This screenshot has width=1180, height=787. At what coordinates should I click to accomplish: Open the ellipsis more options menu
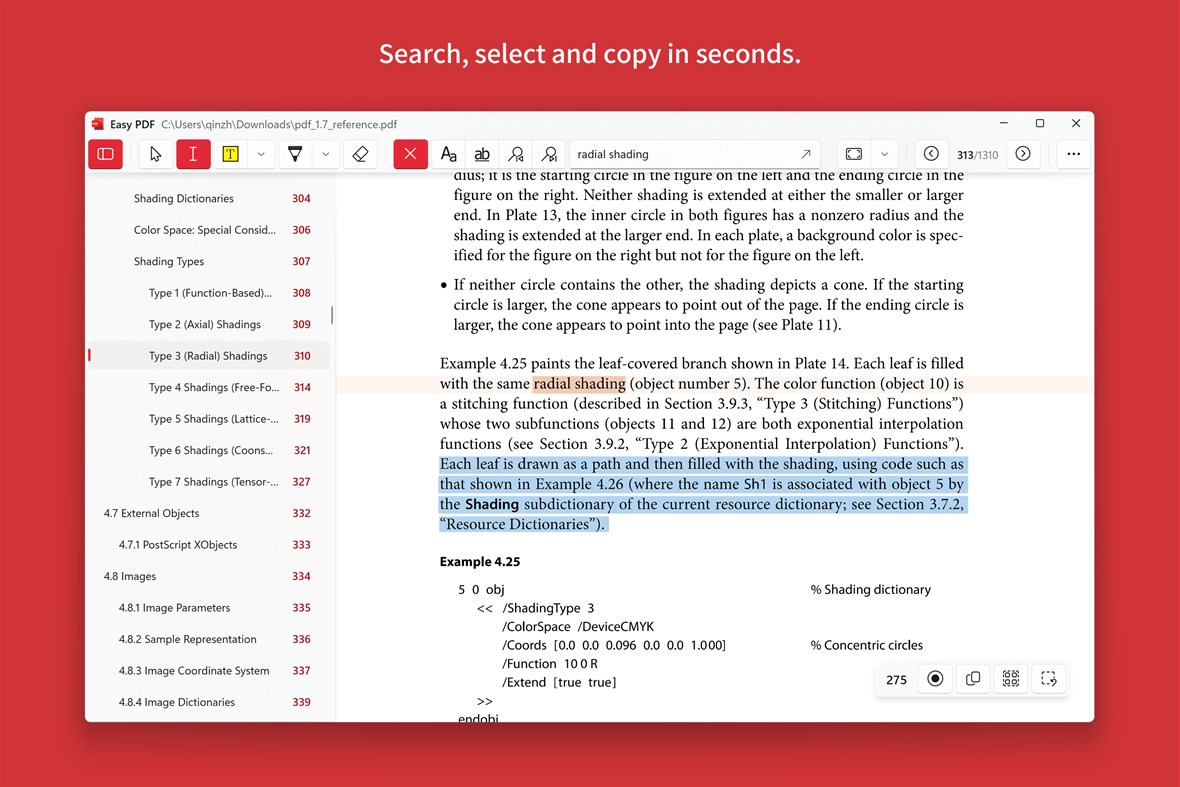coord(1073,153)
